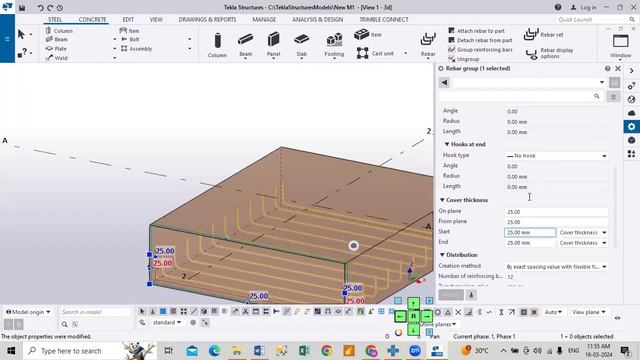The image size is (640, 360).
Task: Click the Save icon in title bar
Action: (x=22, y=7)
